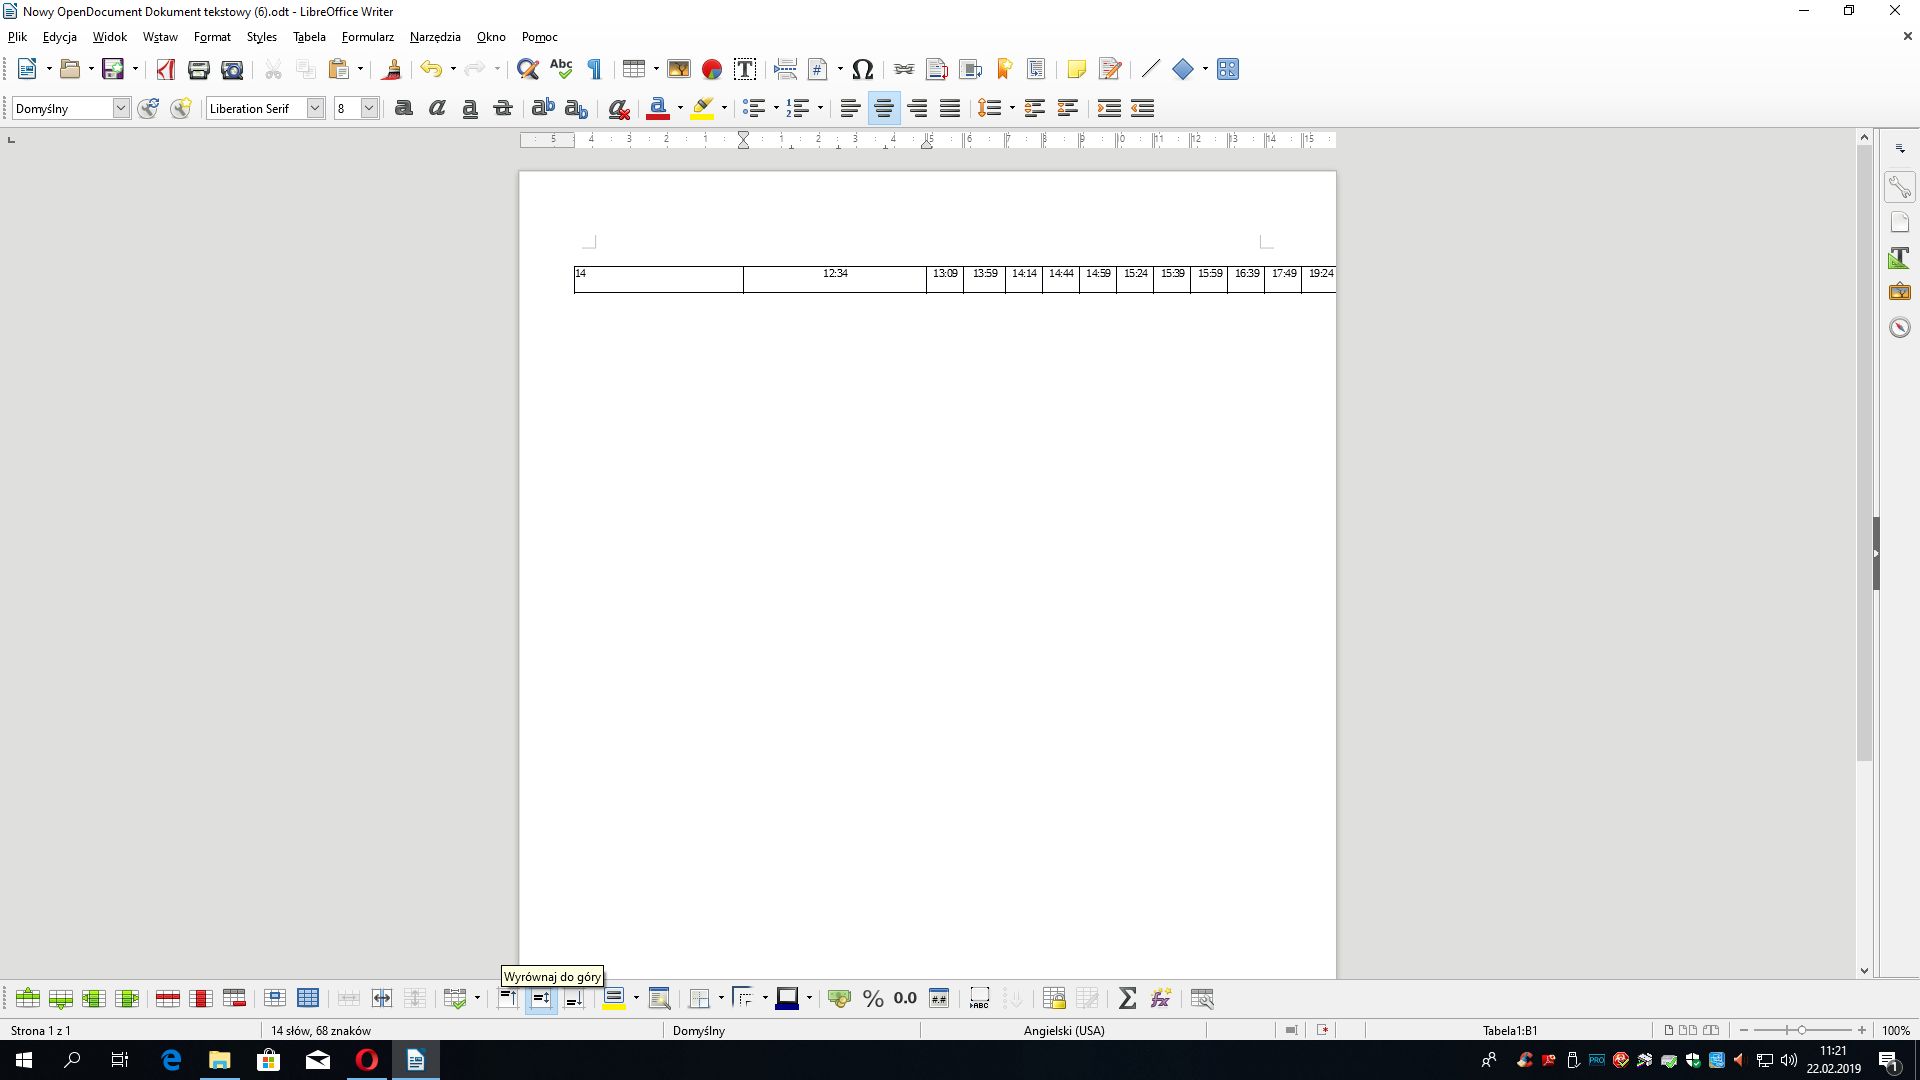The width and height of the screenshot is (1920, 1080).
Task: Insert special character with Omega icon
Action: (863, 69)
